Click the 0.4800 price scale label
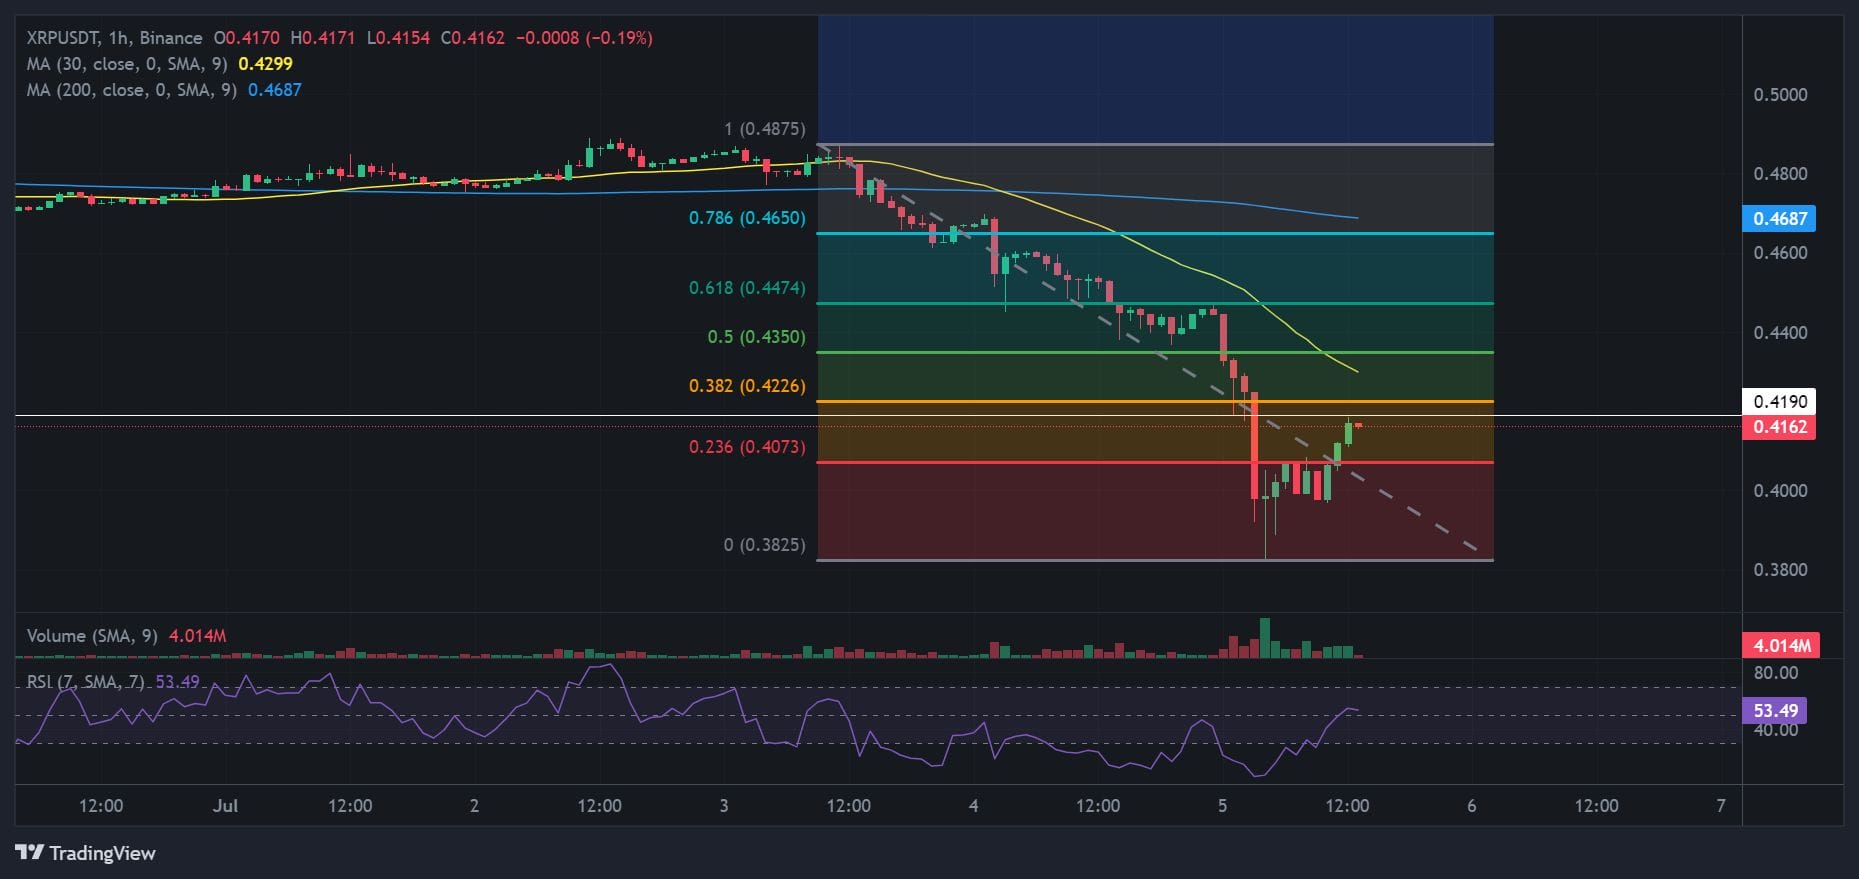This screenshot has width=1859, height=879. click(1780, 174)
